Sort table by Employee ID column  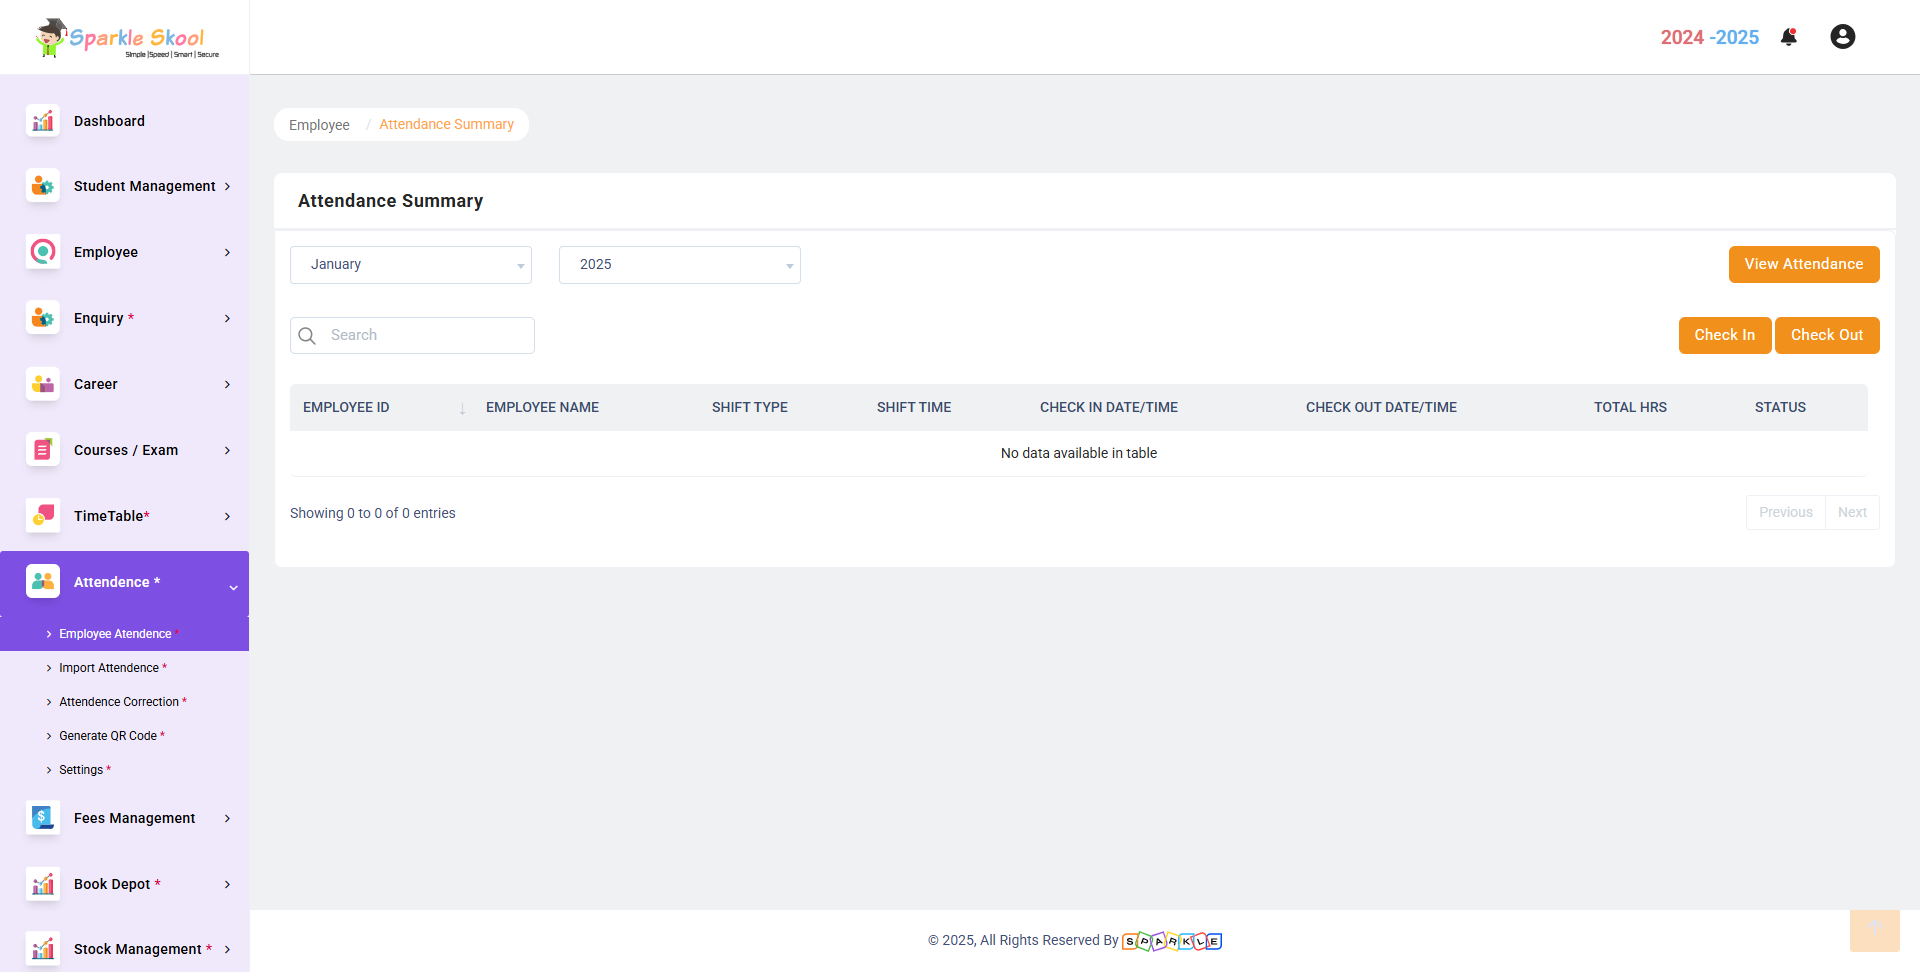pyautogui.click(x=380, y=408)
